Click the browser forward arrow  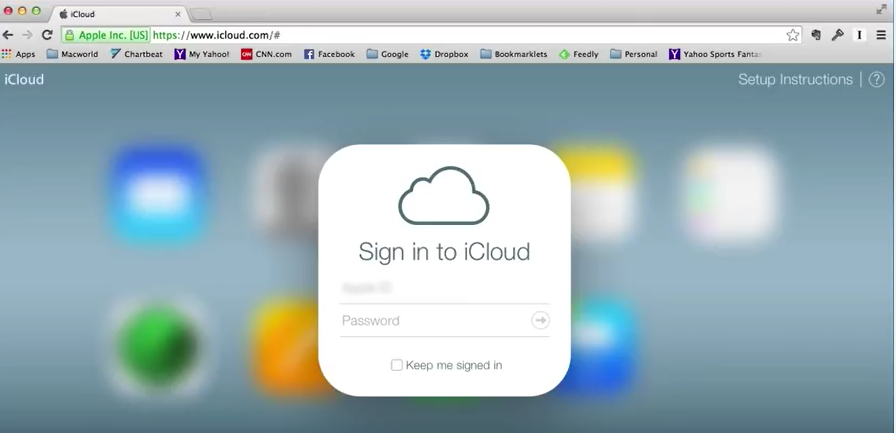27,35
